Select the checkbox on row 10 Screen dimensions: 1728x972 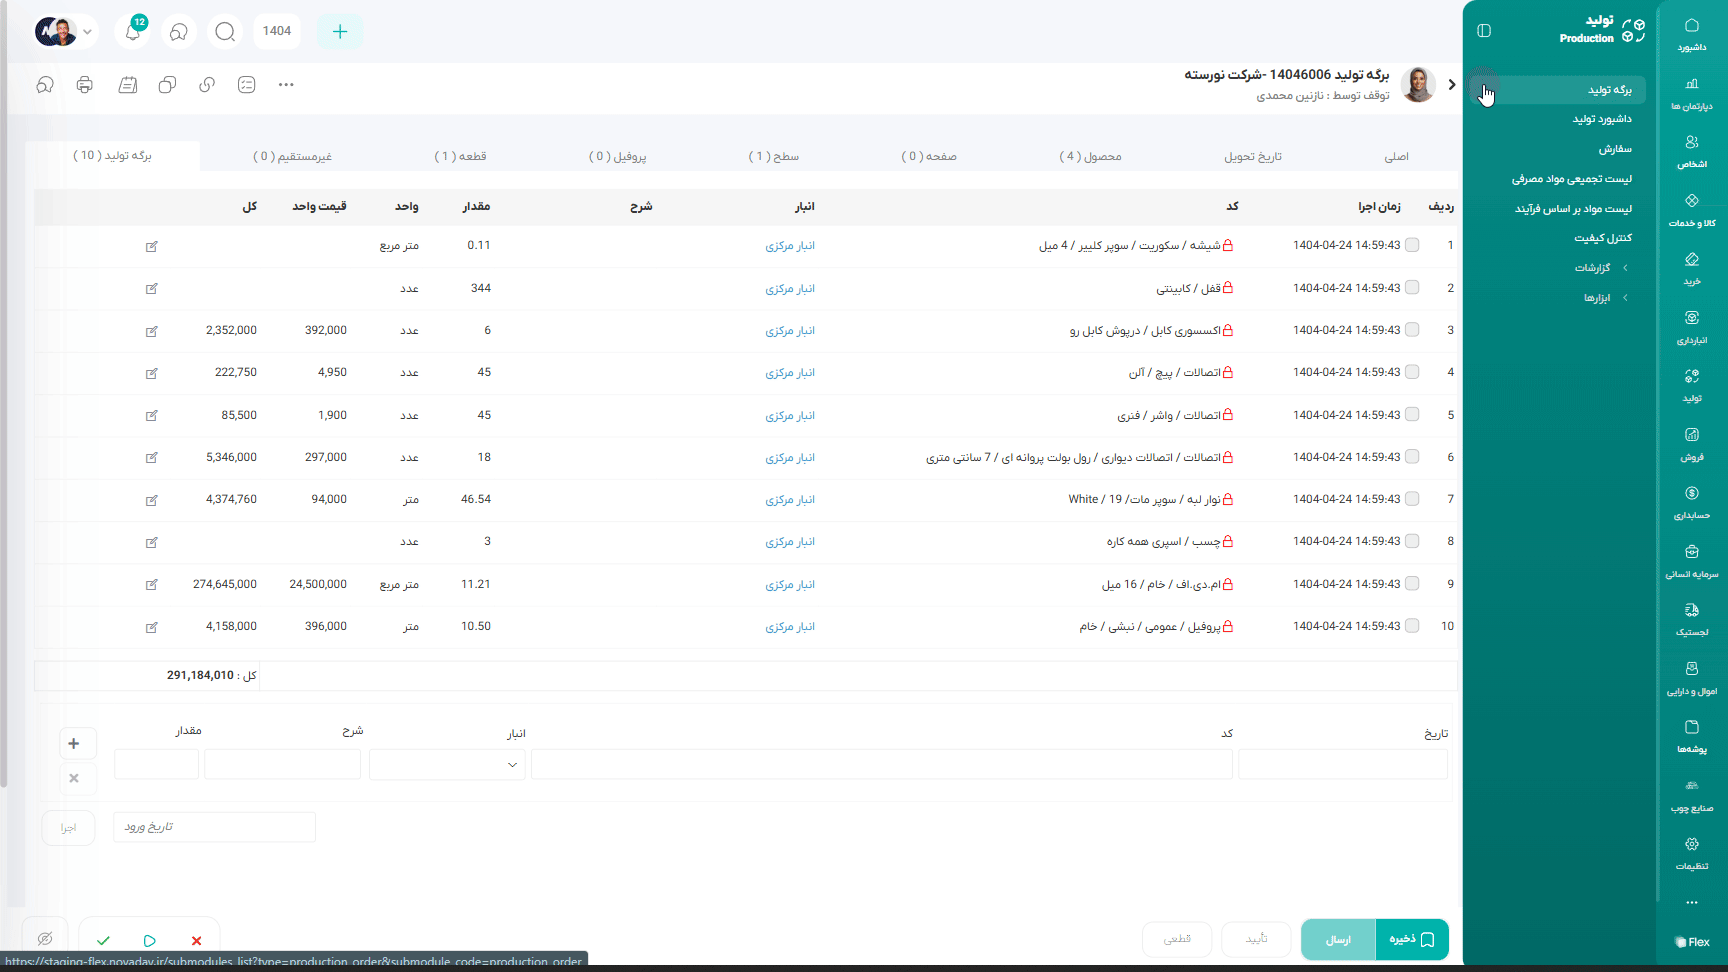tap(1412, 626)
